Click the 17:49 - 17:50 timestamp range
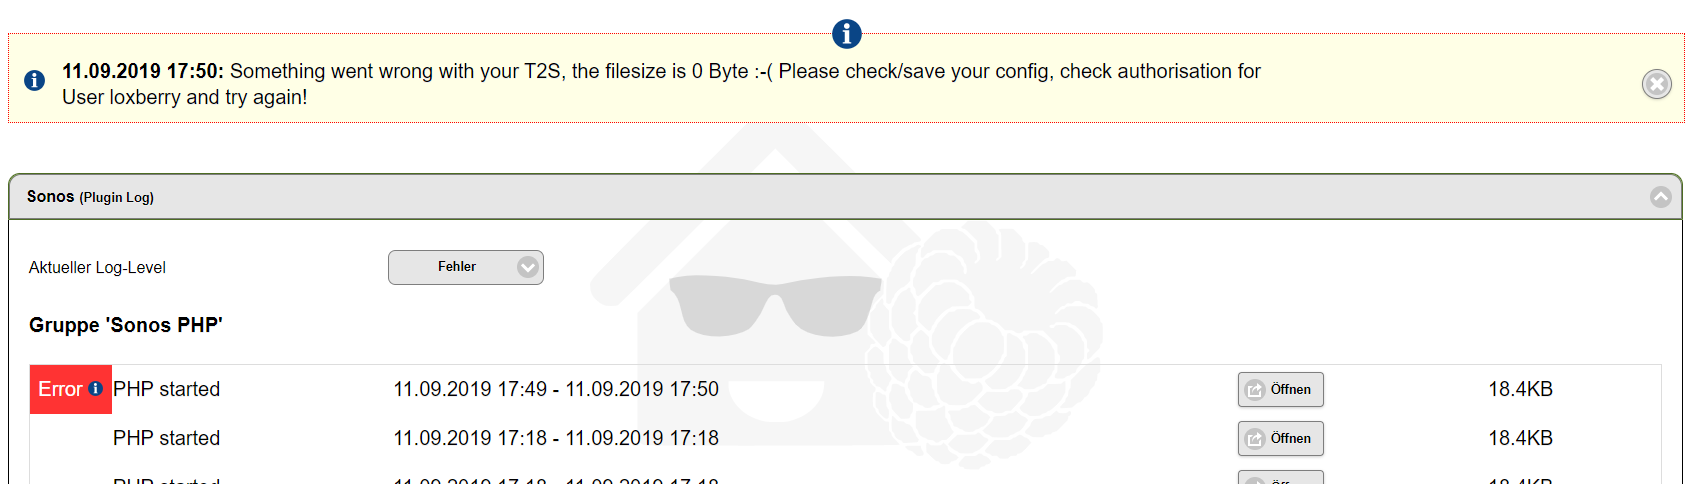1697x484 pixels. click(x=555, y=389)
